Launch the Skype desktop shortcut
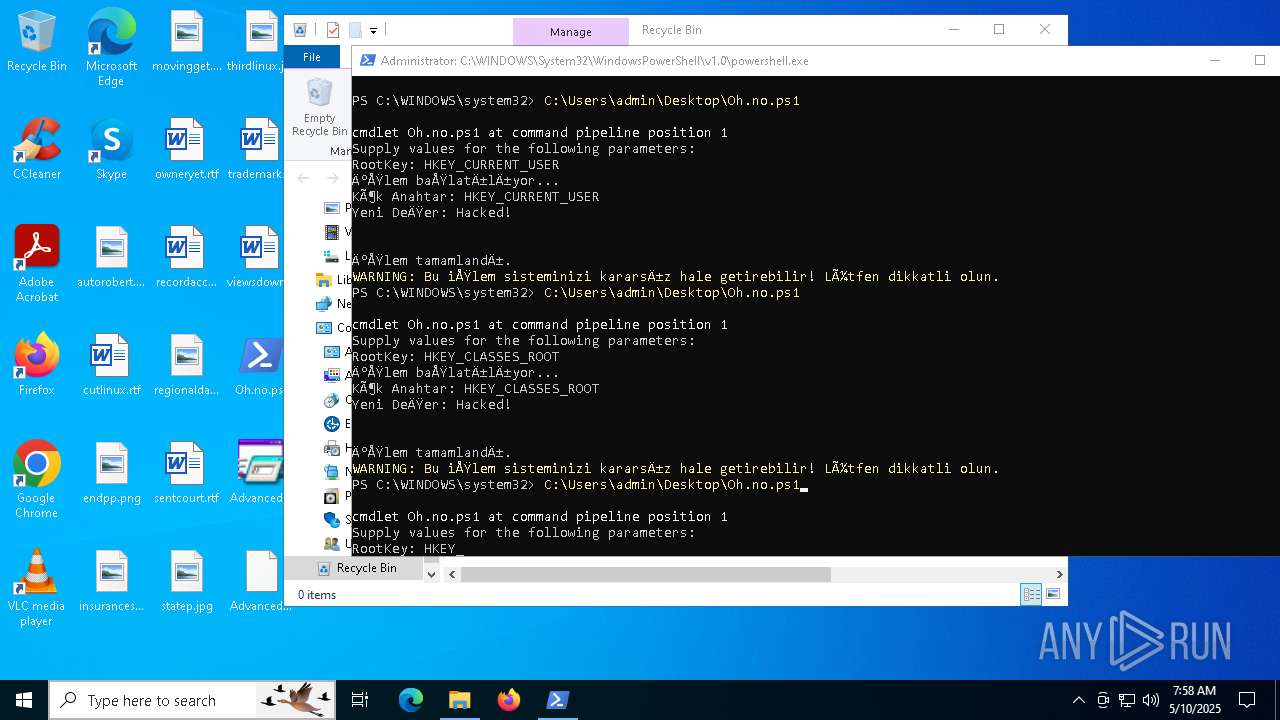1280x720 pixels. pos(111,150)
